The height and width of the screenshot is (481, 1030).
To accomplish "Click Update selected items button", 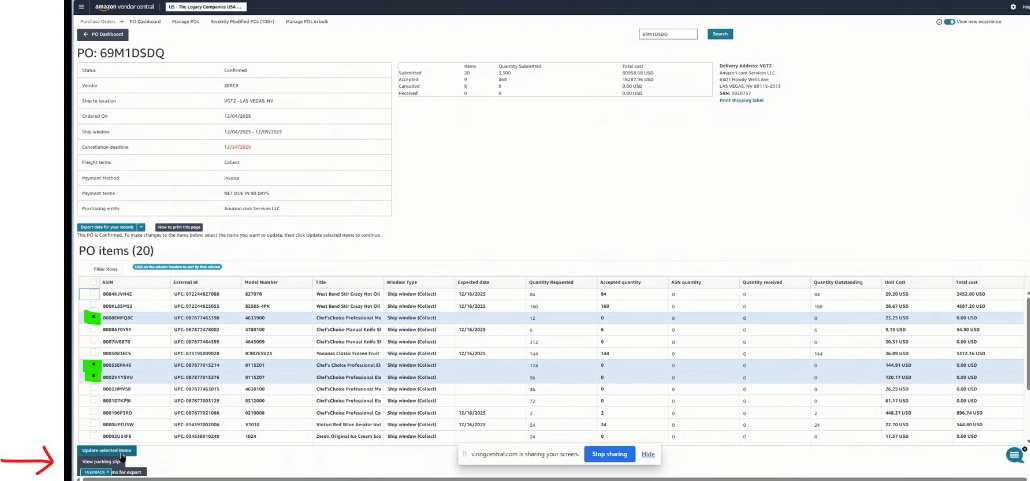I will point(106,451).
